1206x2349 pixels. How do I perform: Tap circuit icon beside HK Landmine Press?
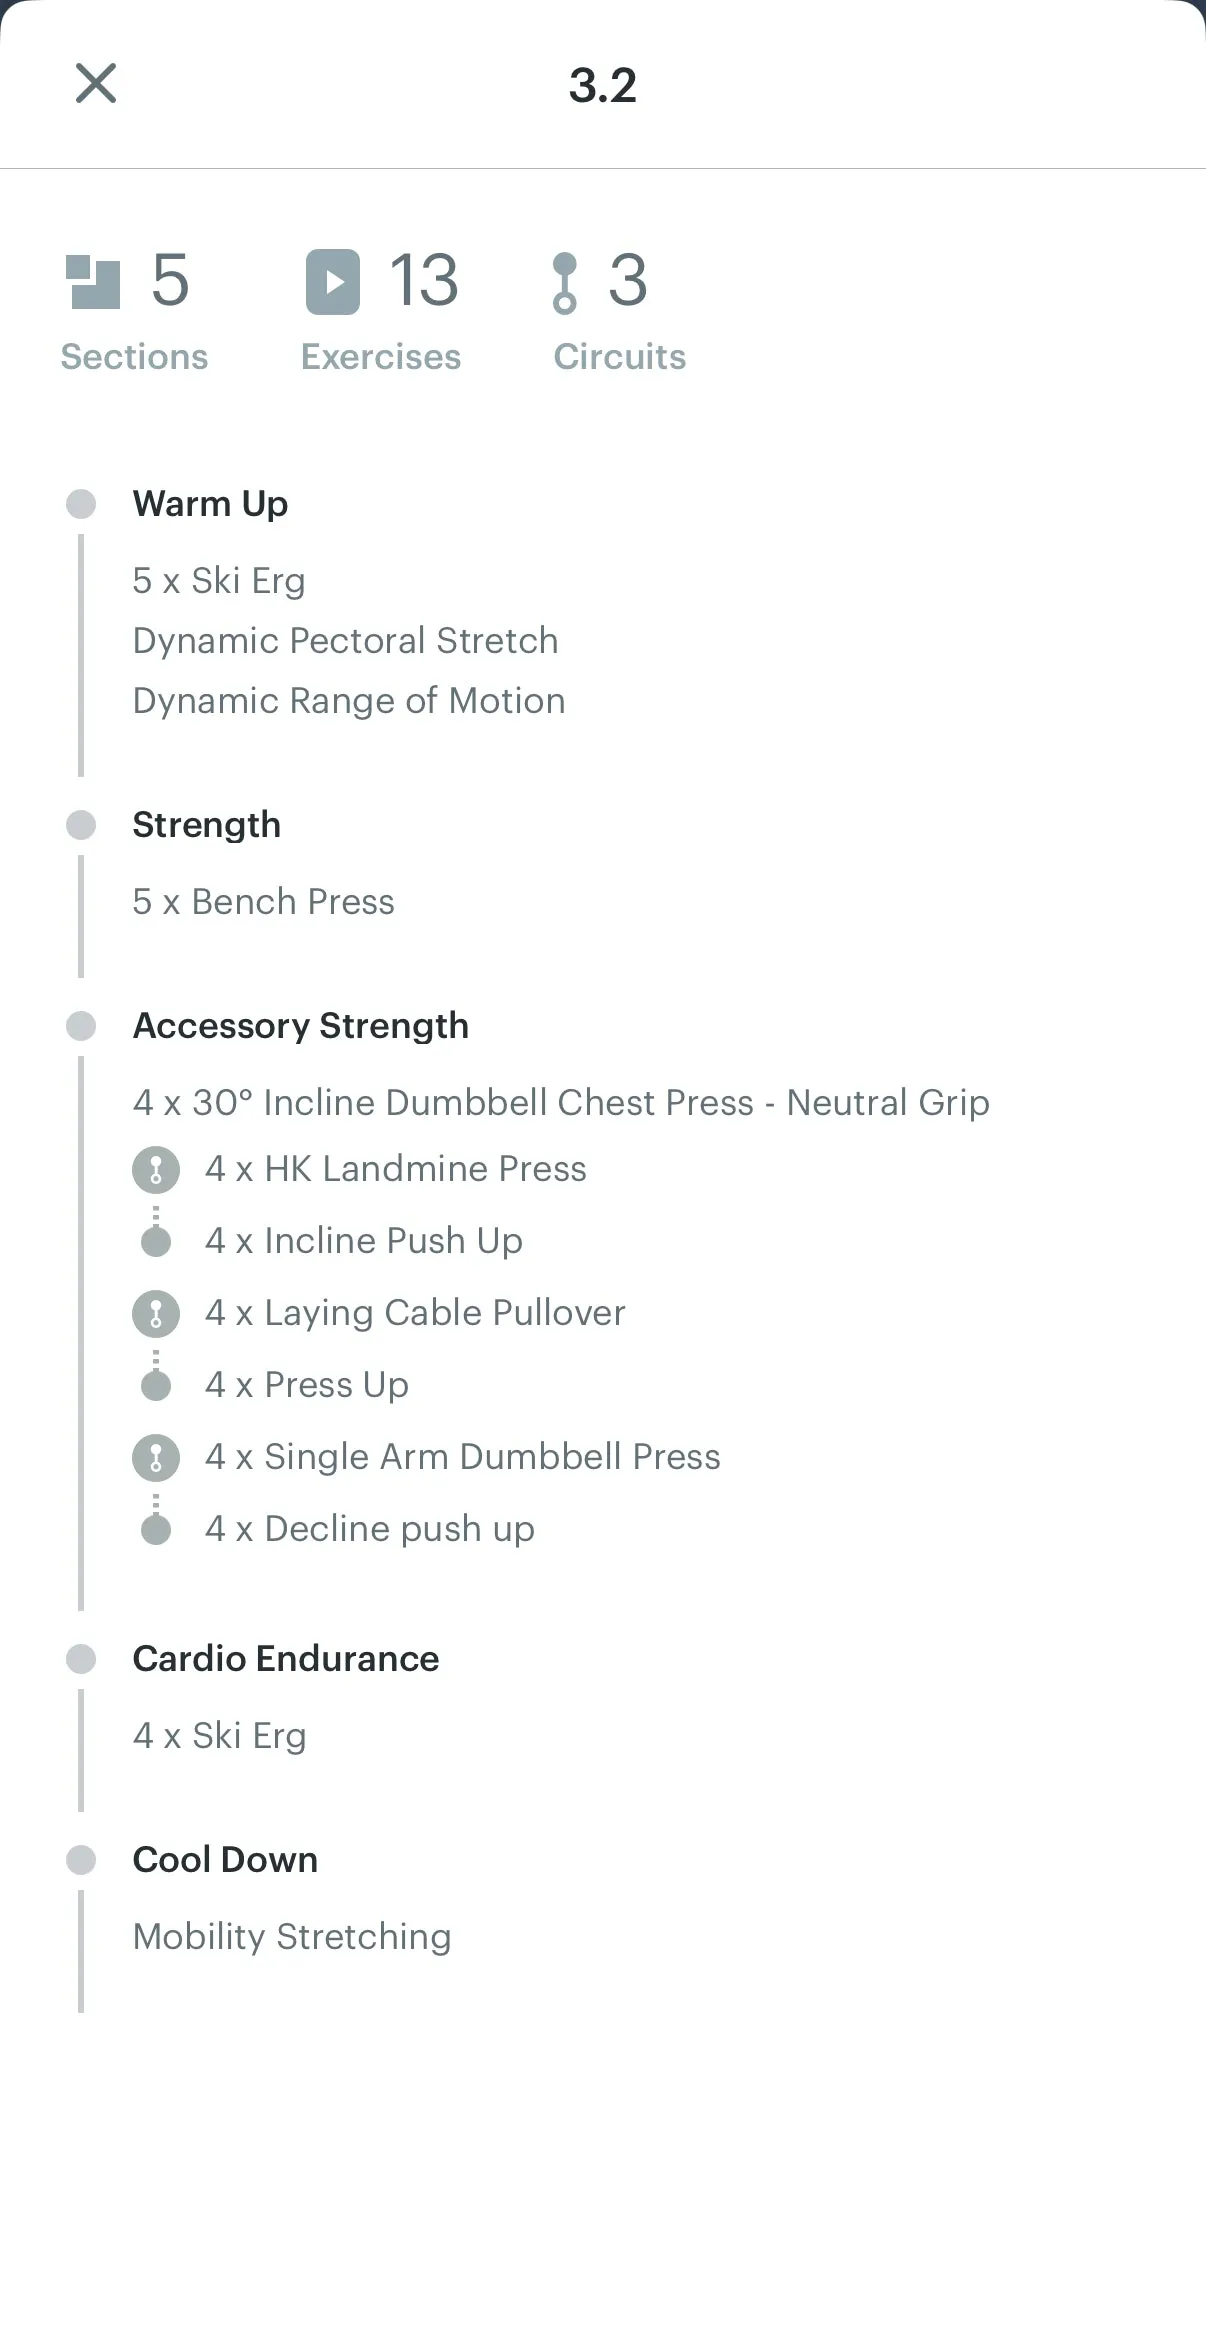156,1169
